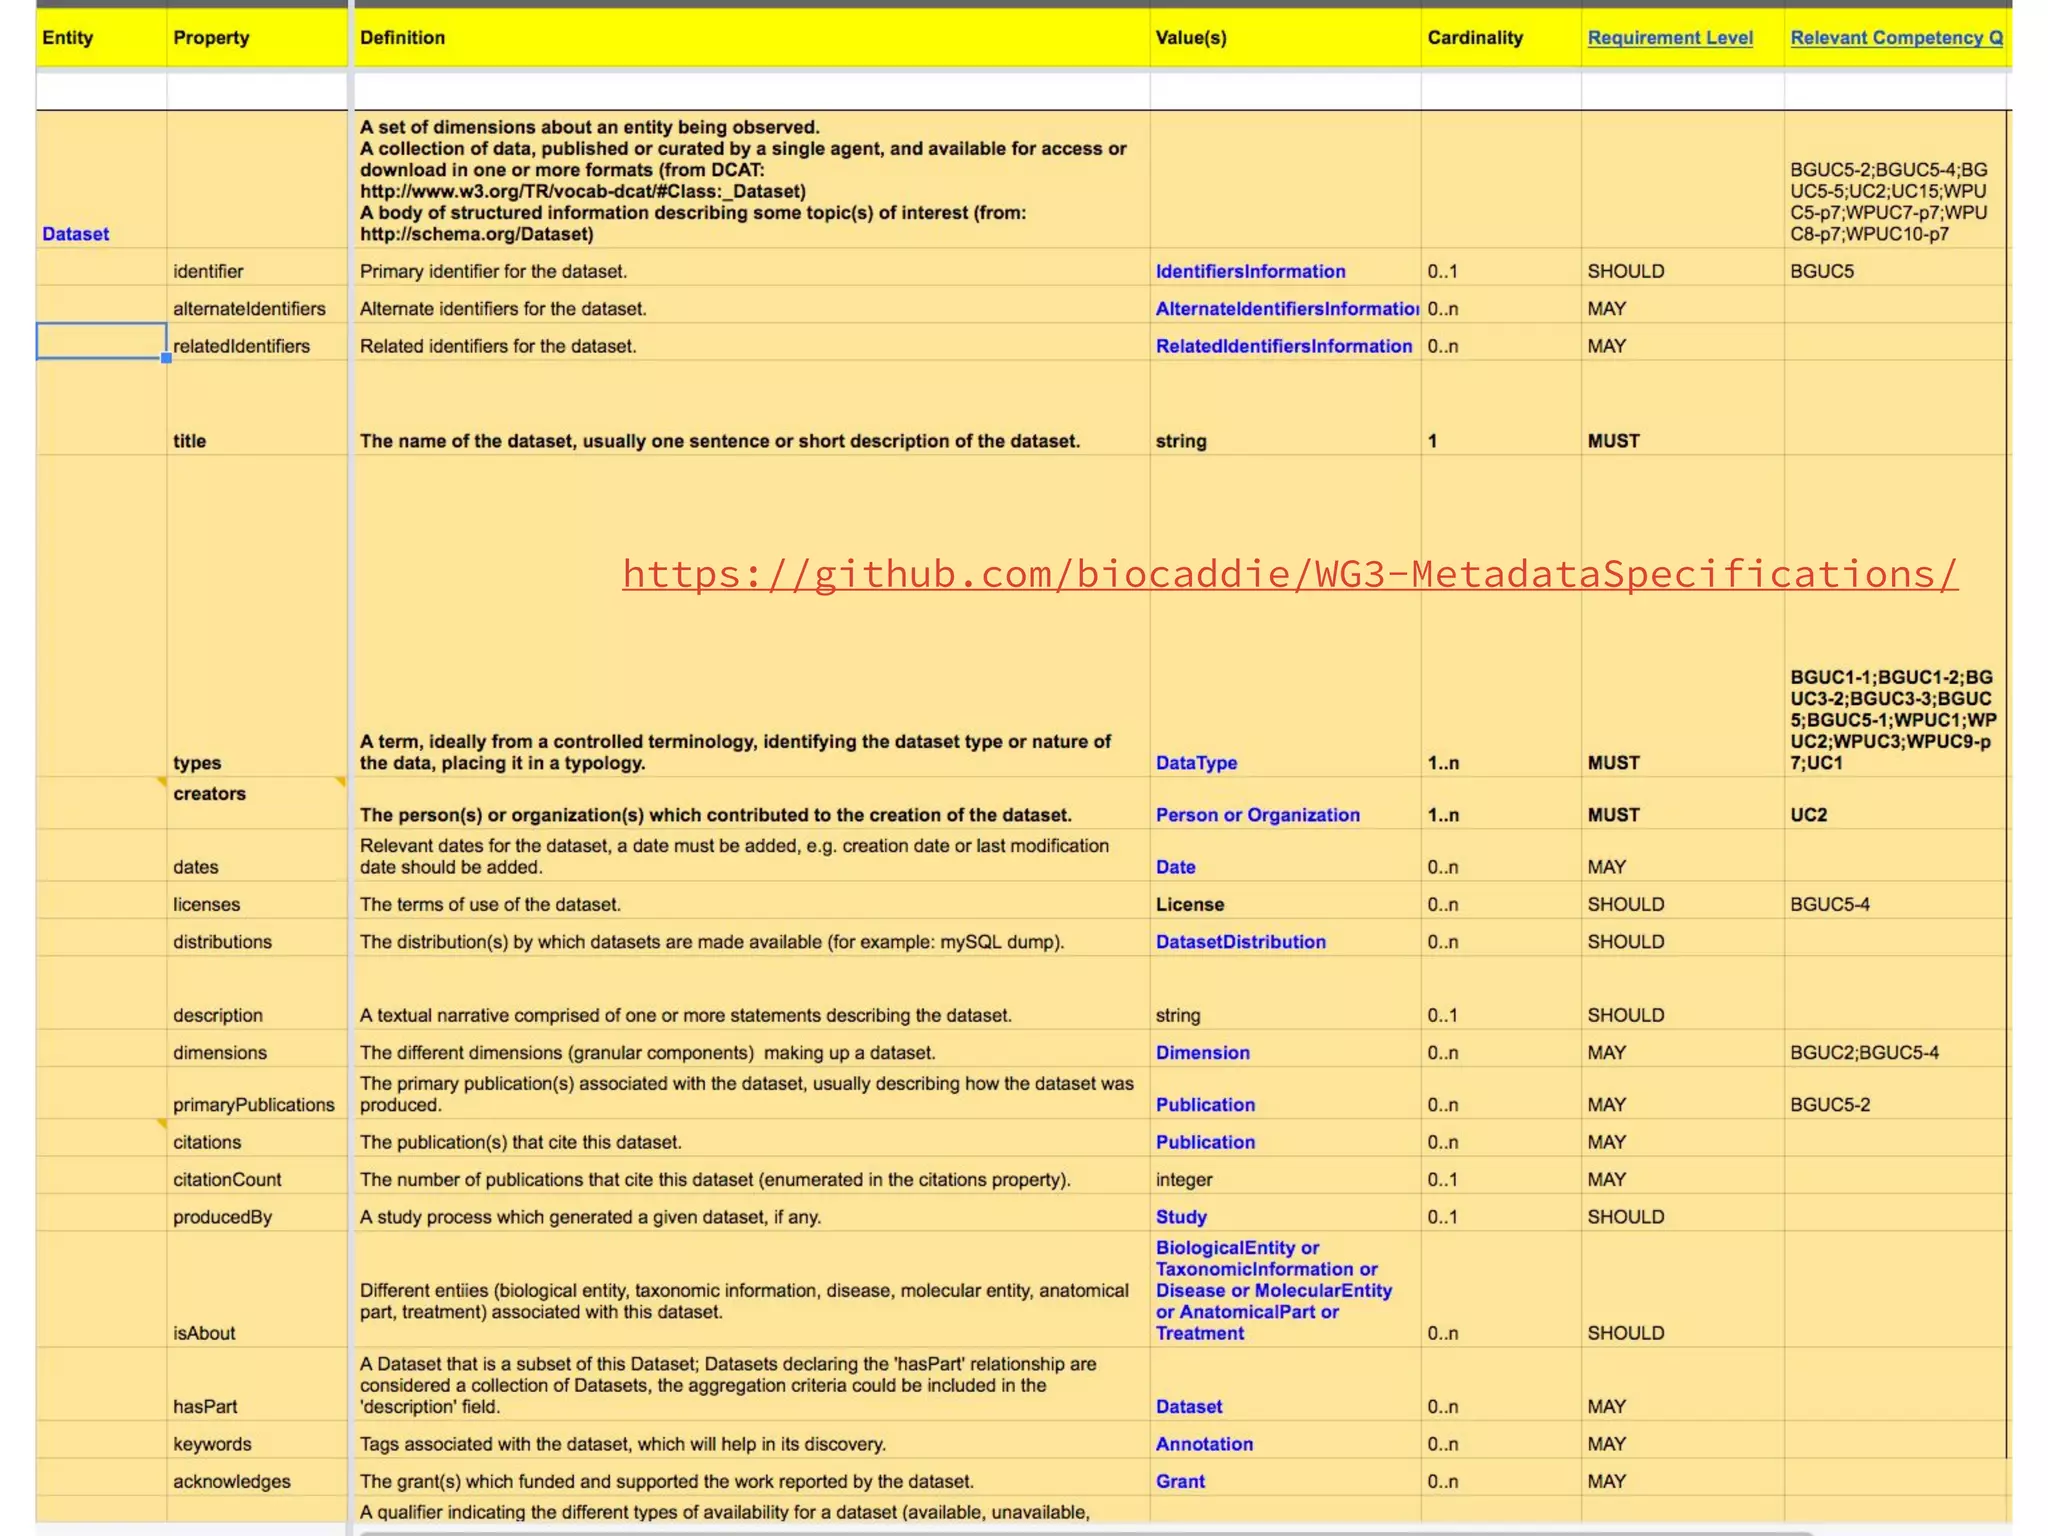
Task: Open the Publication link in citations row
Action: (x=1205, y=1142)
